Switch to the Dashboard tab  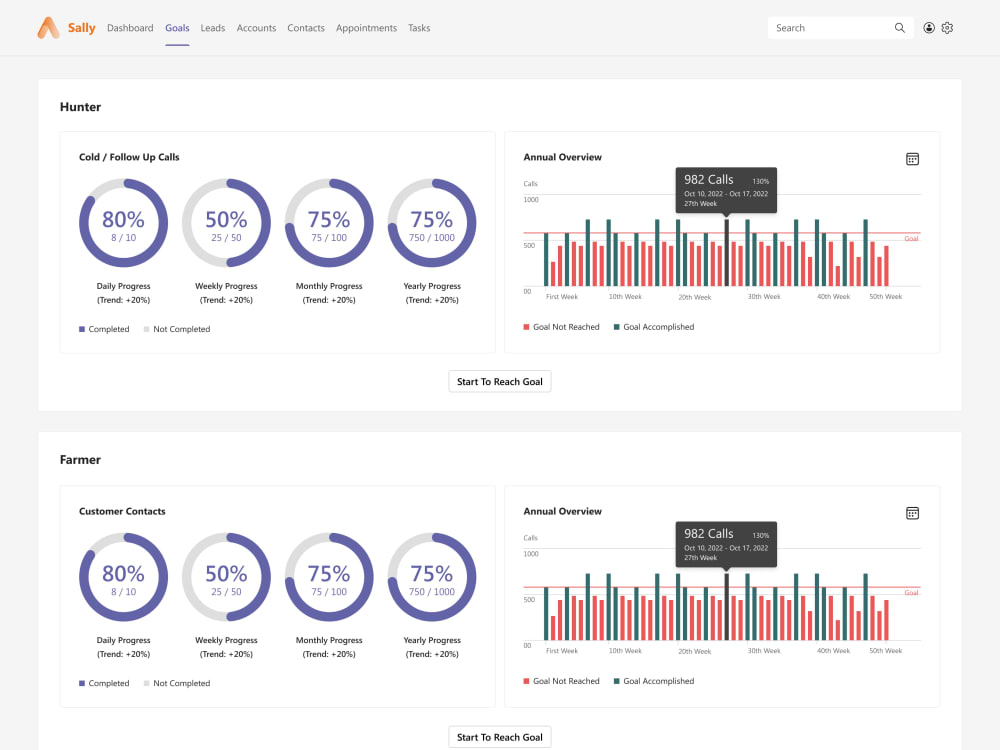tap(130, 27)
